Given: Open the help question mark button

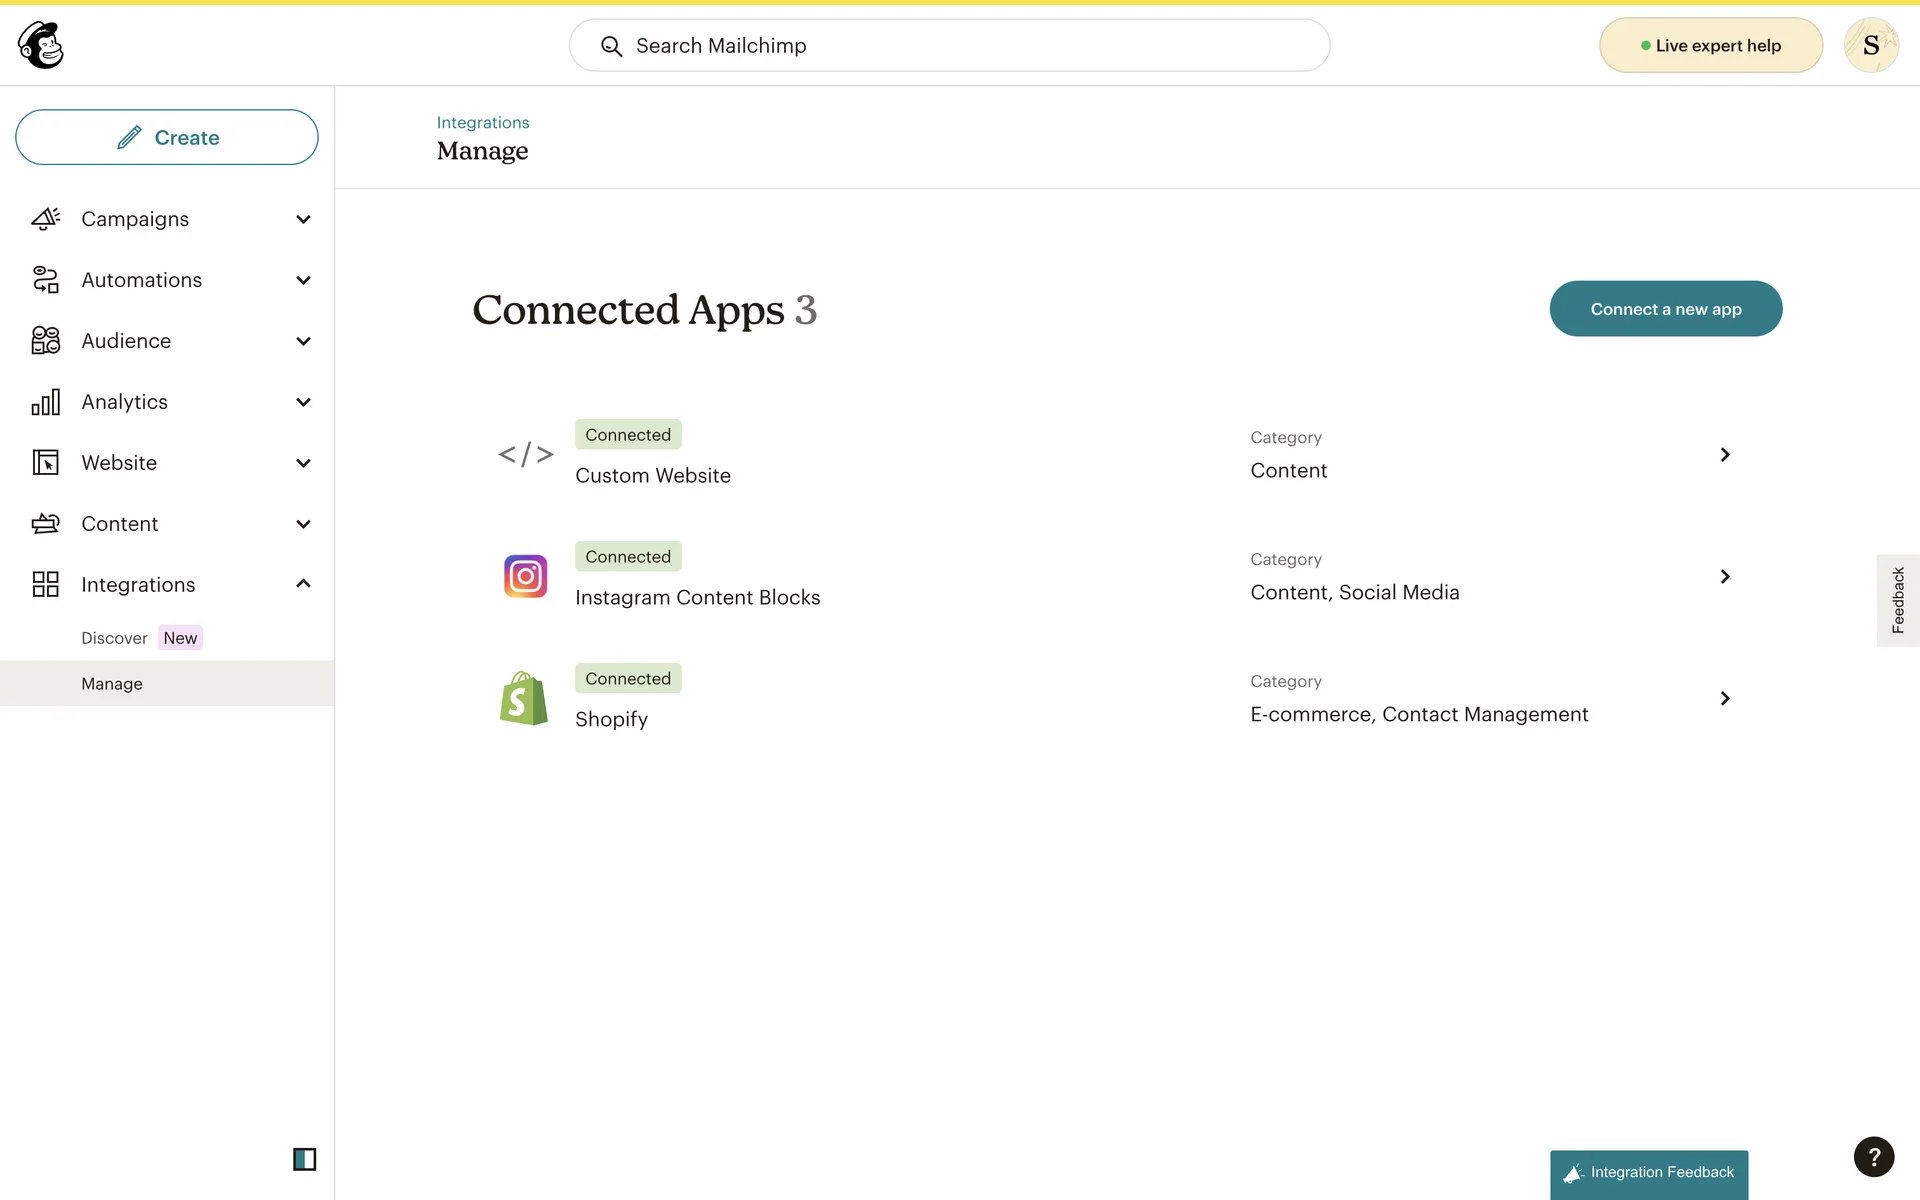Looking at the screenshot, I should tap(1873, 1157).
